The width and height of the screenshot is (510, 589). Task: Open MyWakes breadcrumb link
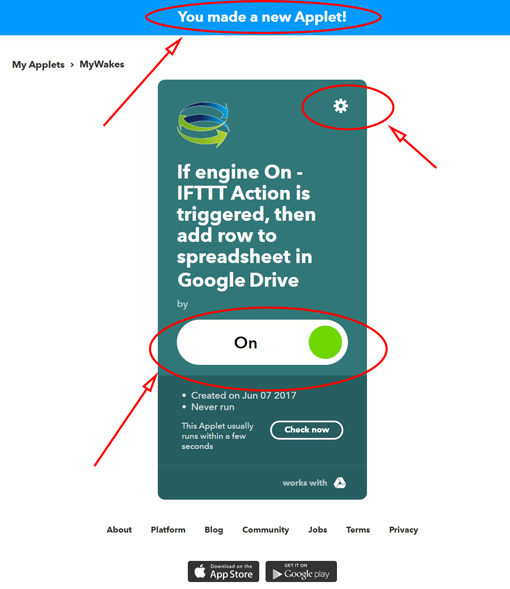[x=102, y=64]
